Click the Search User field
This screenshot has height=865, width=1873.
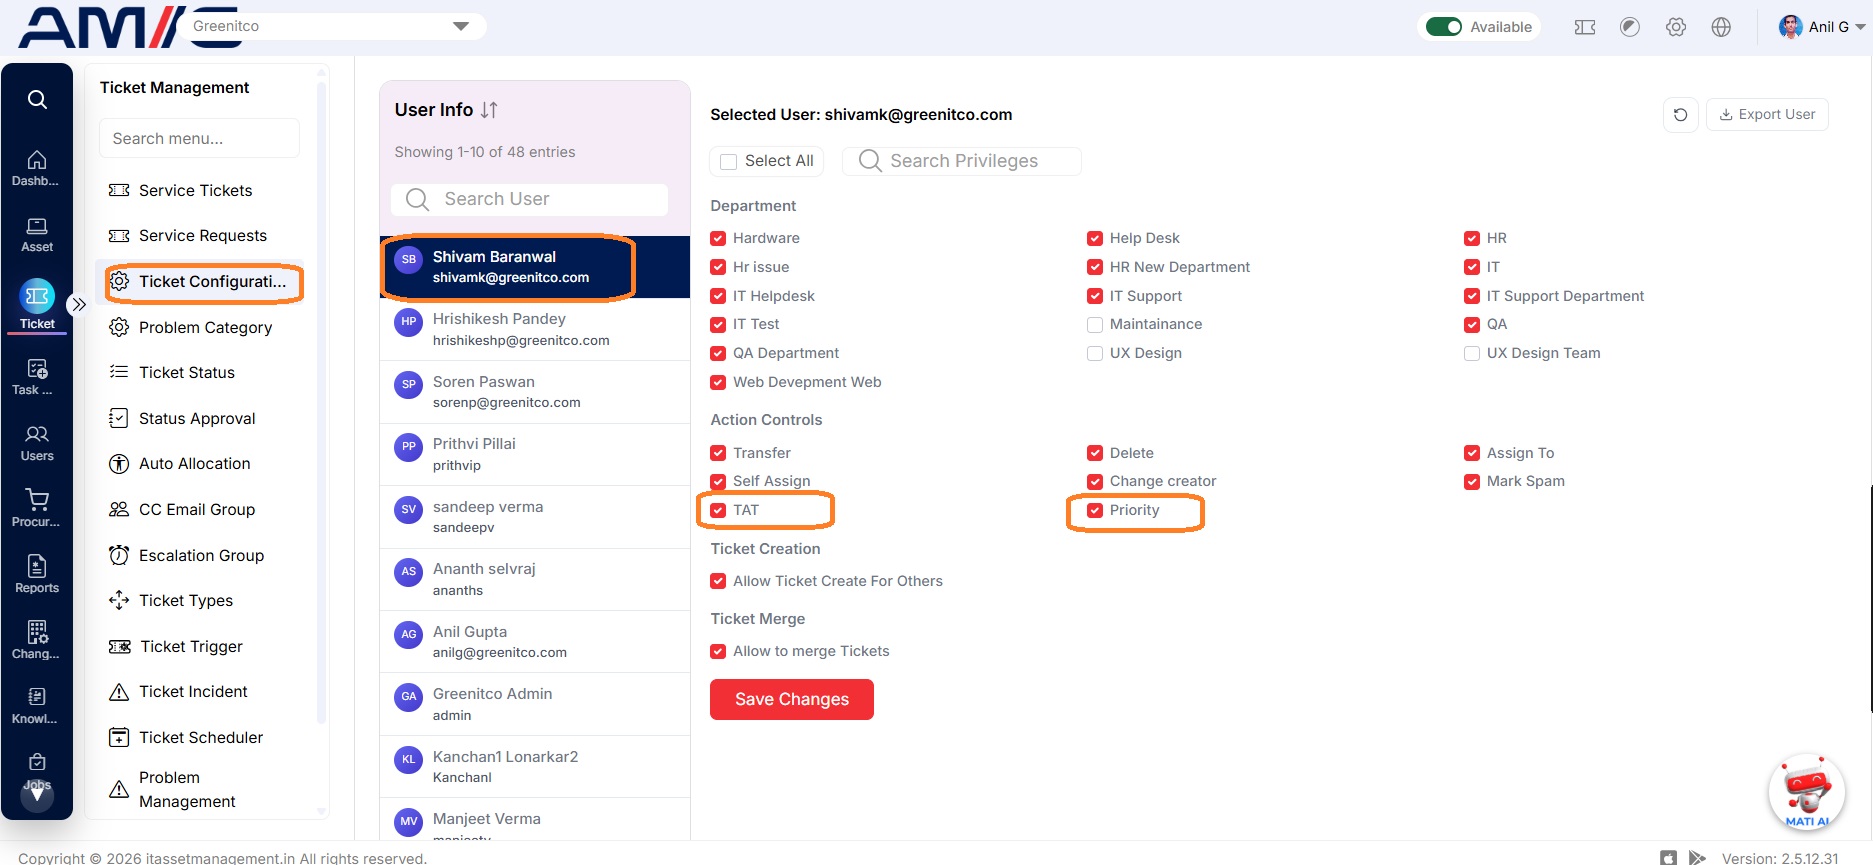(529, 200)
